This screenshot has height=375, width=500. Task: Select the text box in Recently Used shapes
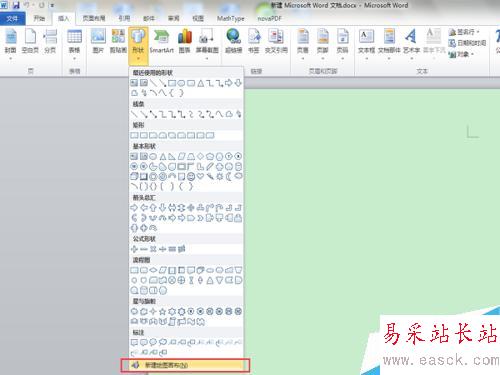pyautogui.click(x=134, y=83)
